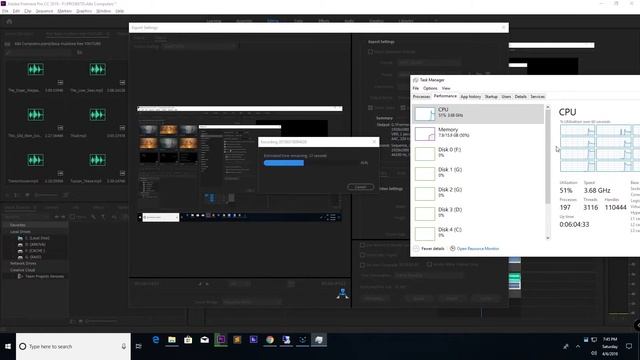Open the File menu in Task Manager

(416, 88)
